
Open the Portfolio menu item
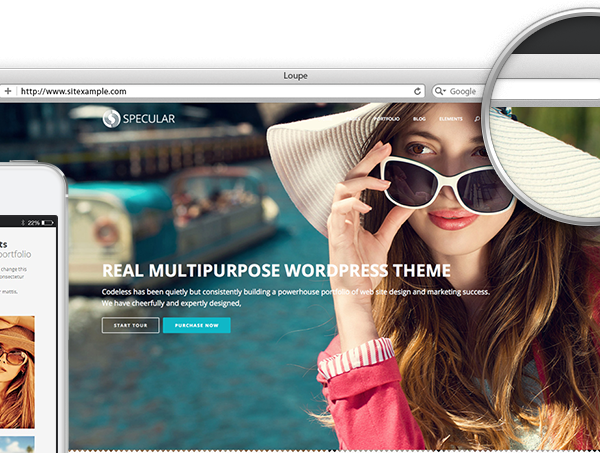387,119
